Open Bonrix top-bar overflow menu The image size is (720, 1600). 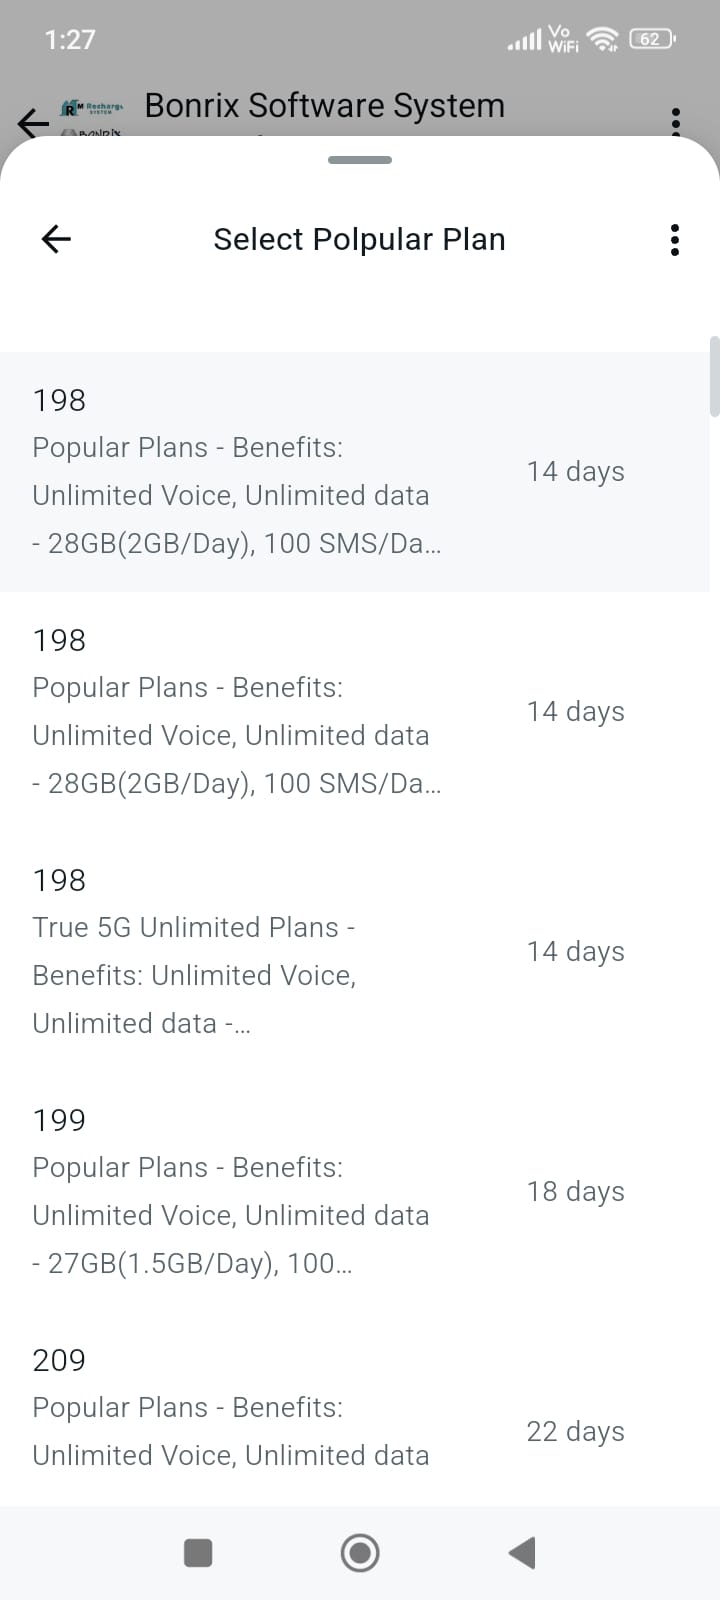point(676,121)
